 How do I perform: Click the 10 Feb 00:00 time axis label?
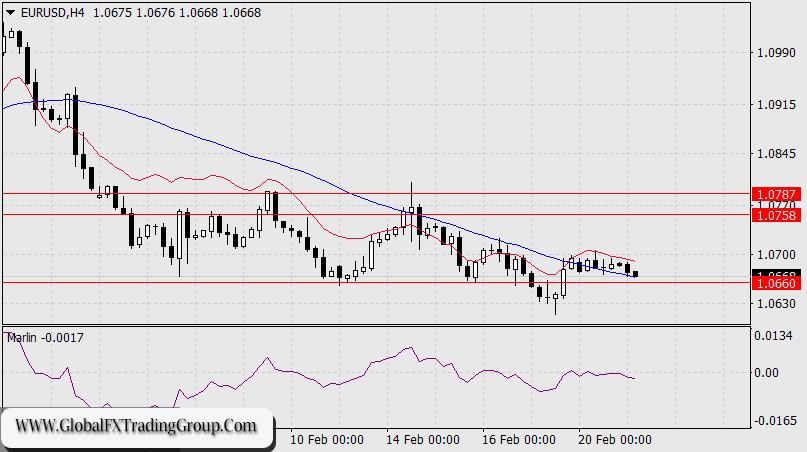[326, 440]
